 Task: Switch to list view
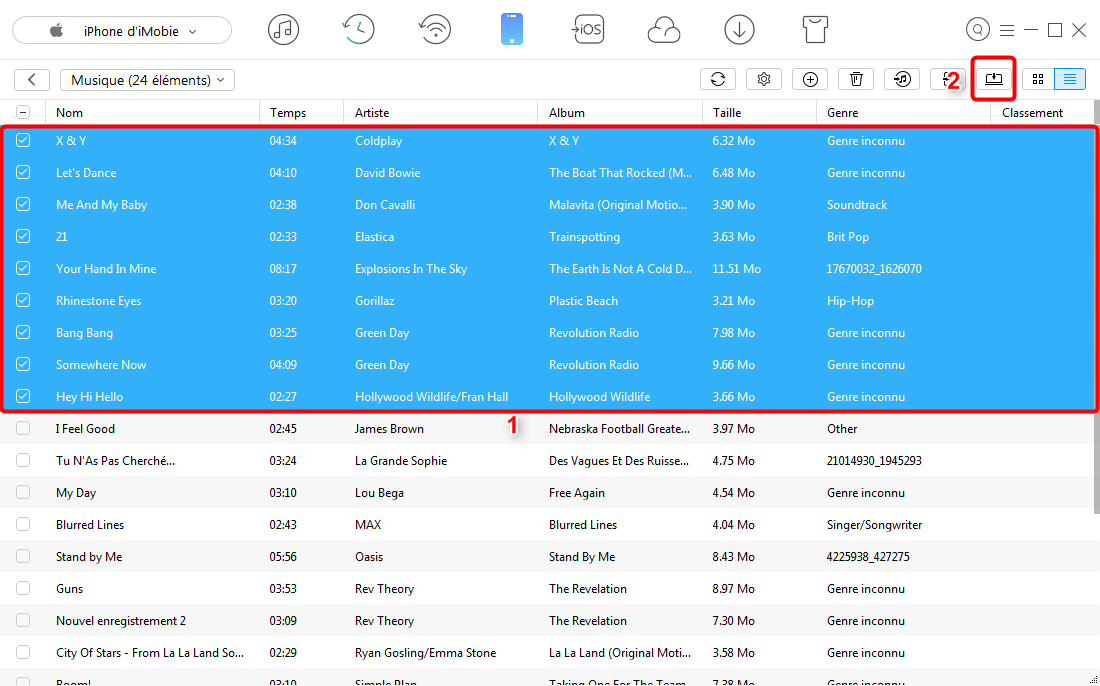click(x=1070, y=79)
